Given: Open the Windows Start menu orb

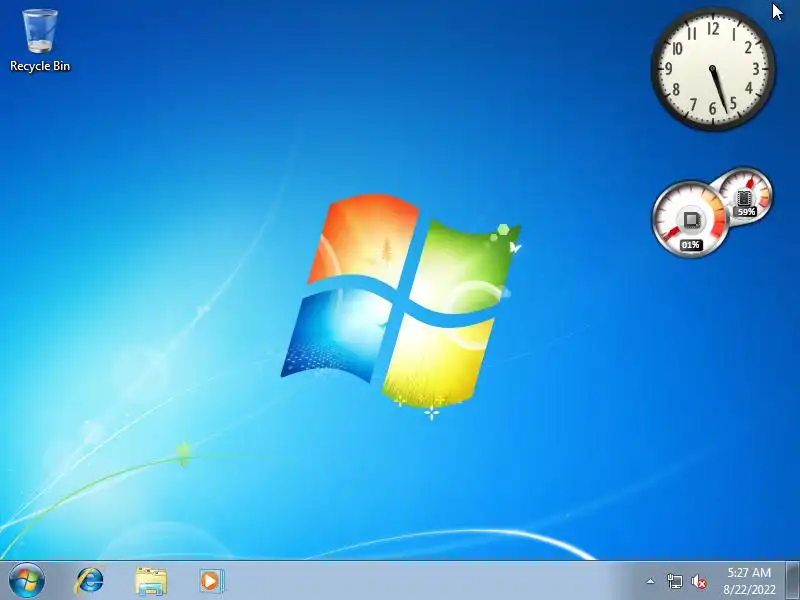Looking at the screenshot, I should point(27,581).
